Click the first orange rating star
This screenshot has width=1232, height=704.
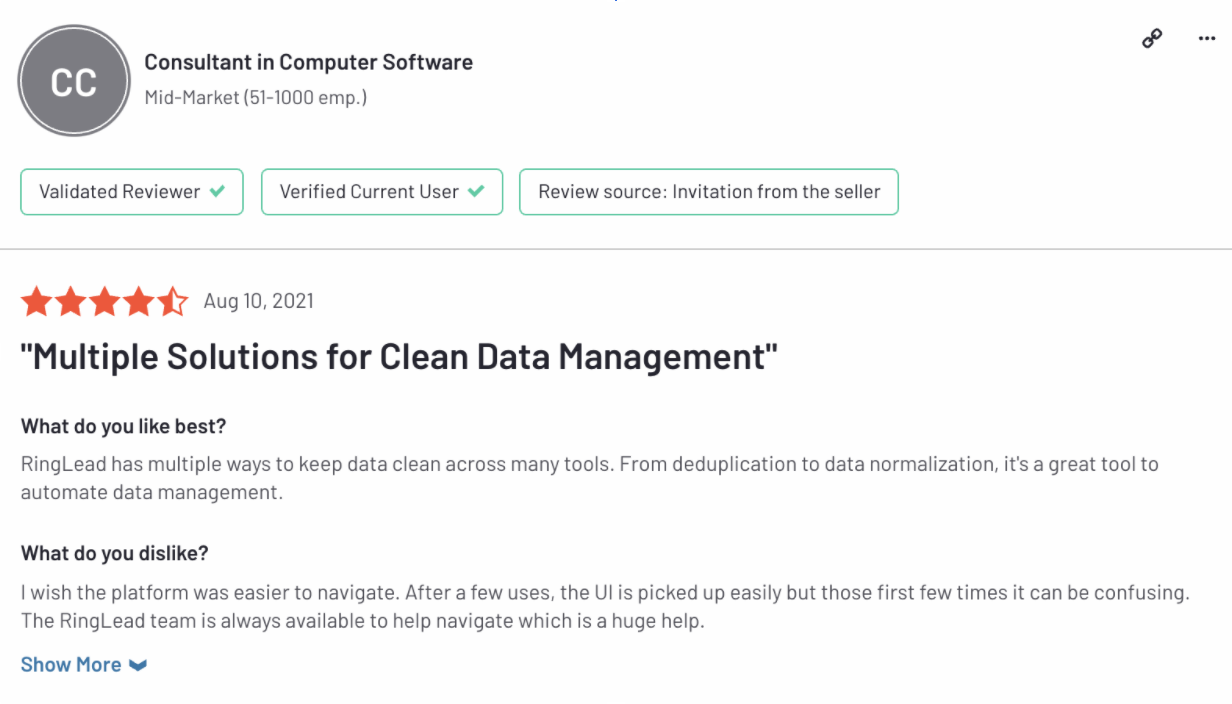click(36, 301)
